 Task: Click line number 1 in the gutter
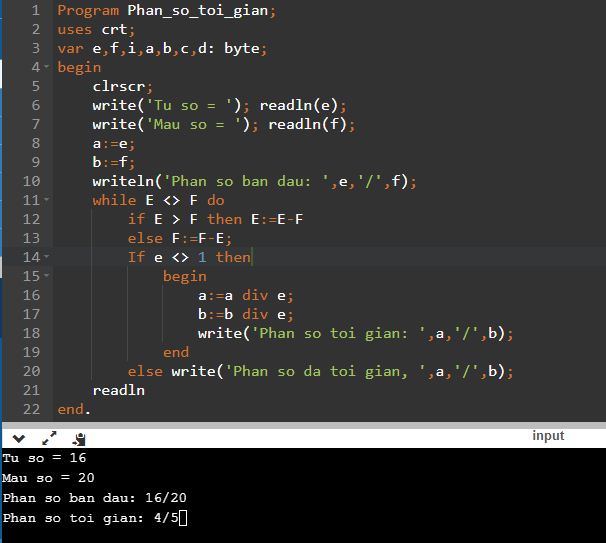(x=36, y=10)
